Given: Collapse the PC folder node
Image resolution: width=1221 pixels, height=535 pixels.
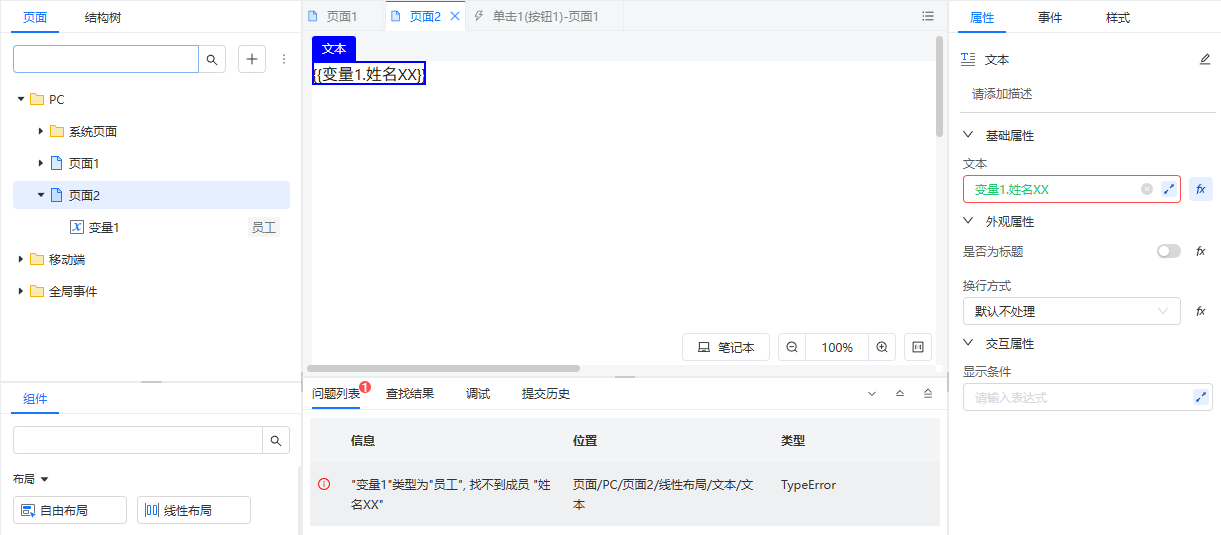Looking at the screenshot, I should 21,99.
